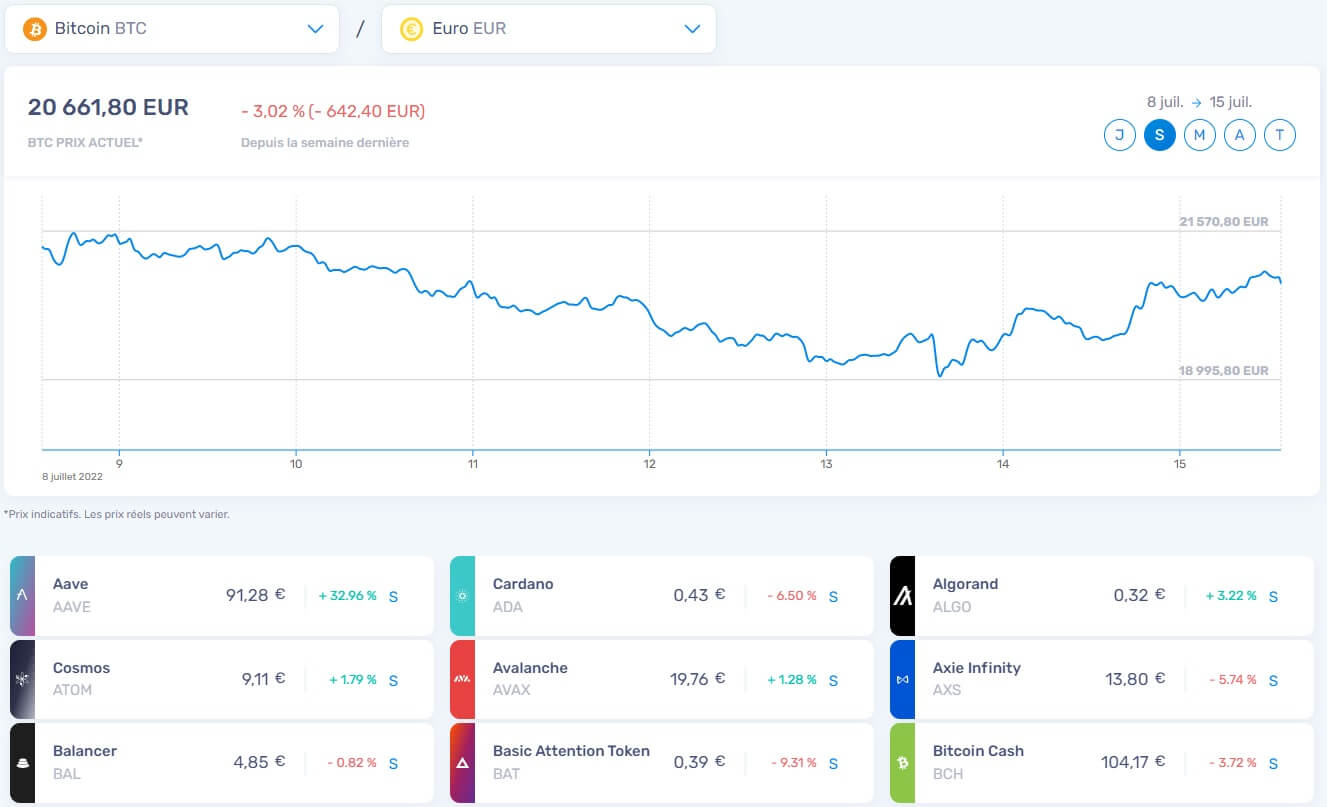Image resolution: width=1327 pixels, height=807 pixels.
Task: Click the S period indicator on Avalanche card
Action: tap(833, 680)
